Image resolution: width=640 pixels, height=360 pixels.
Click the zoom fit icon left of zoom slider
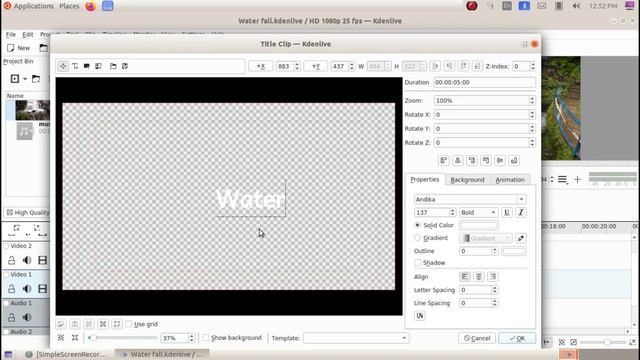click(x=61, y=338)
